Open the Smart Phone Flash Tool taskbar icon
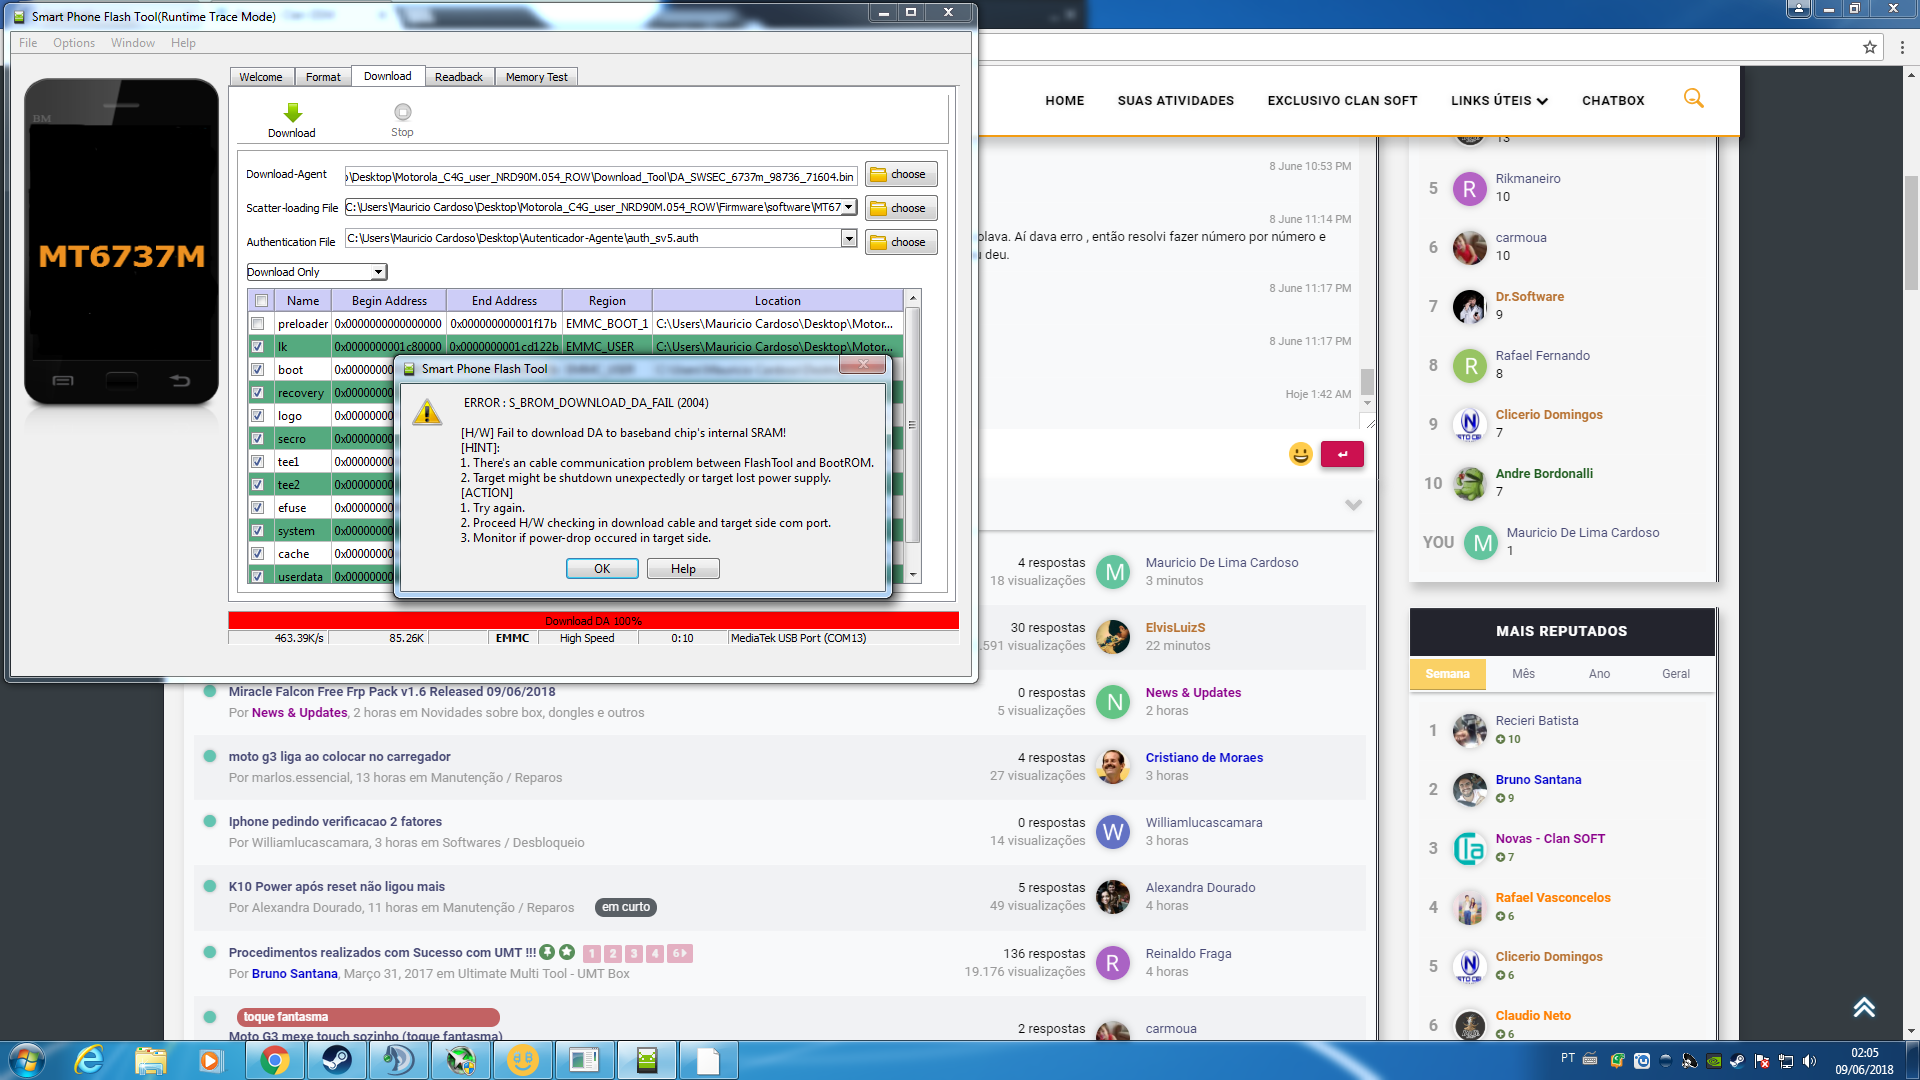 (646, 1060)
